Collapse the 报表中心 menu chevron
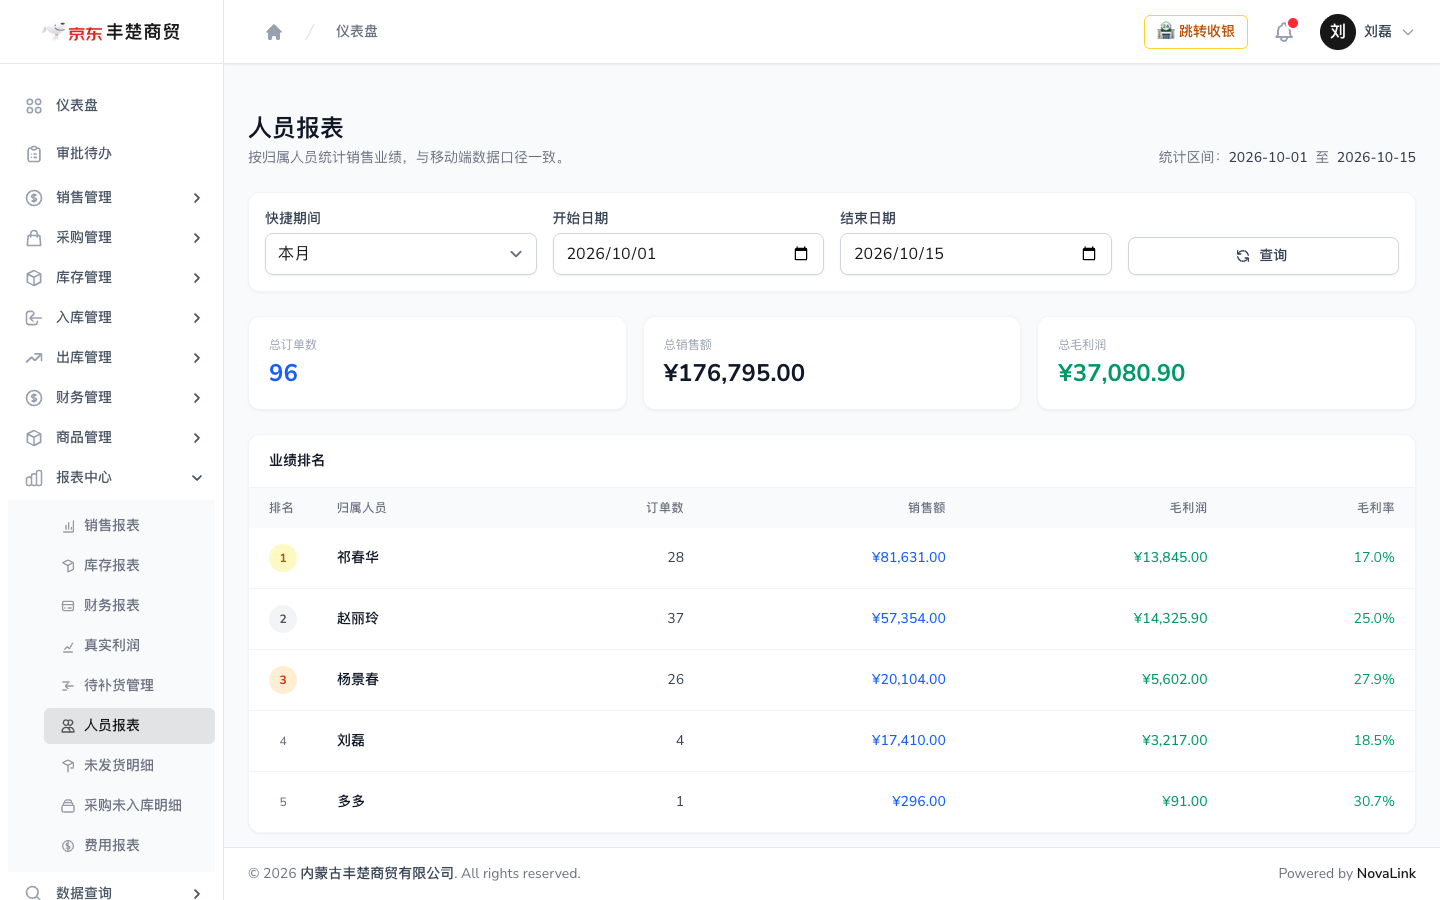Screen dimensions: 1440x900 click(x=197, y=478)
